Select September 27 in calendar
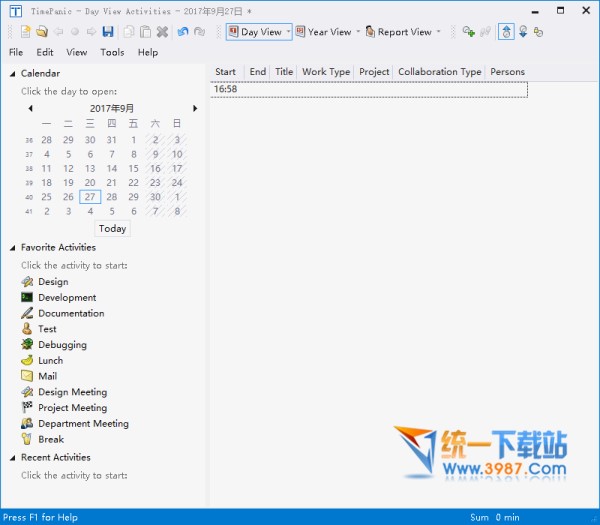Screen dimensions: 600x525 (x=90, y=197)
